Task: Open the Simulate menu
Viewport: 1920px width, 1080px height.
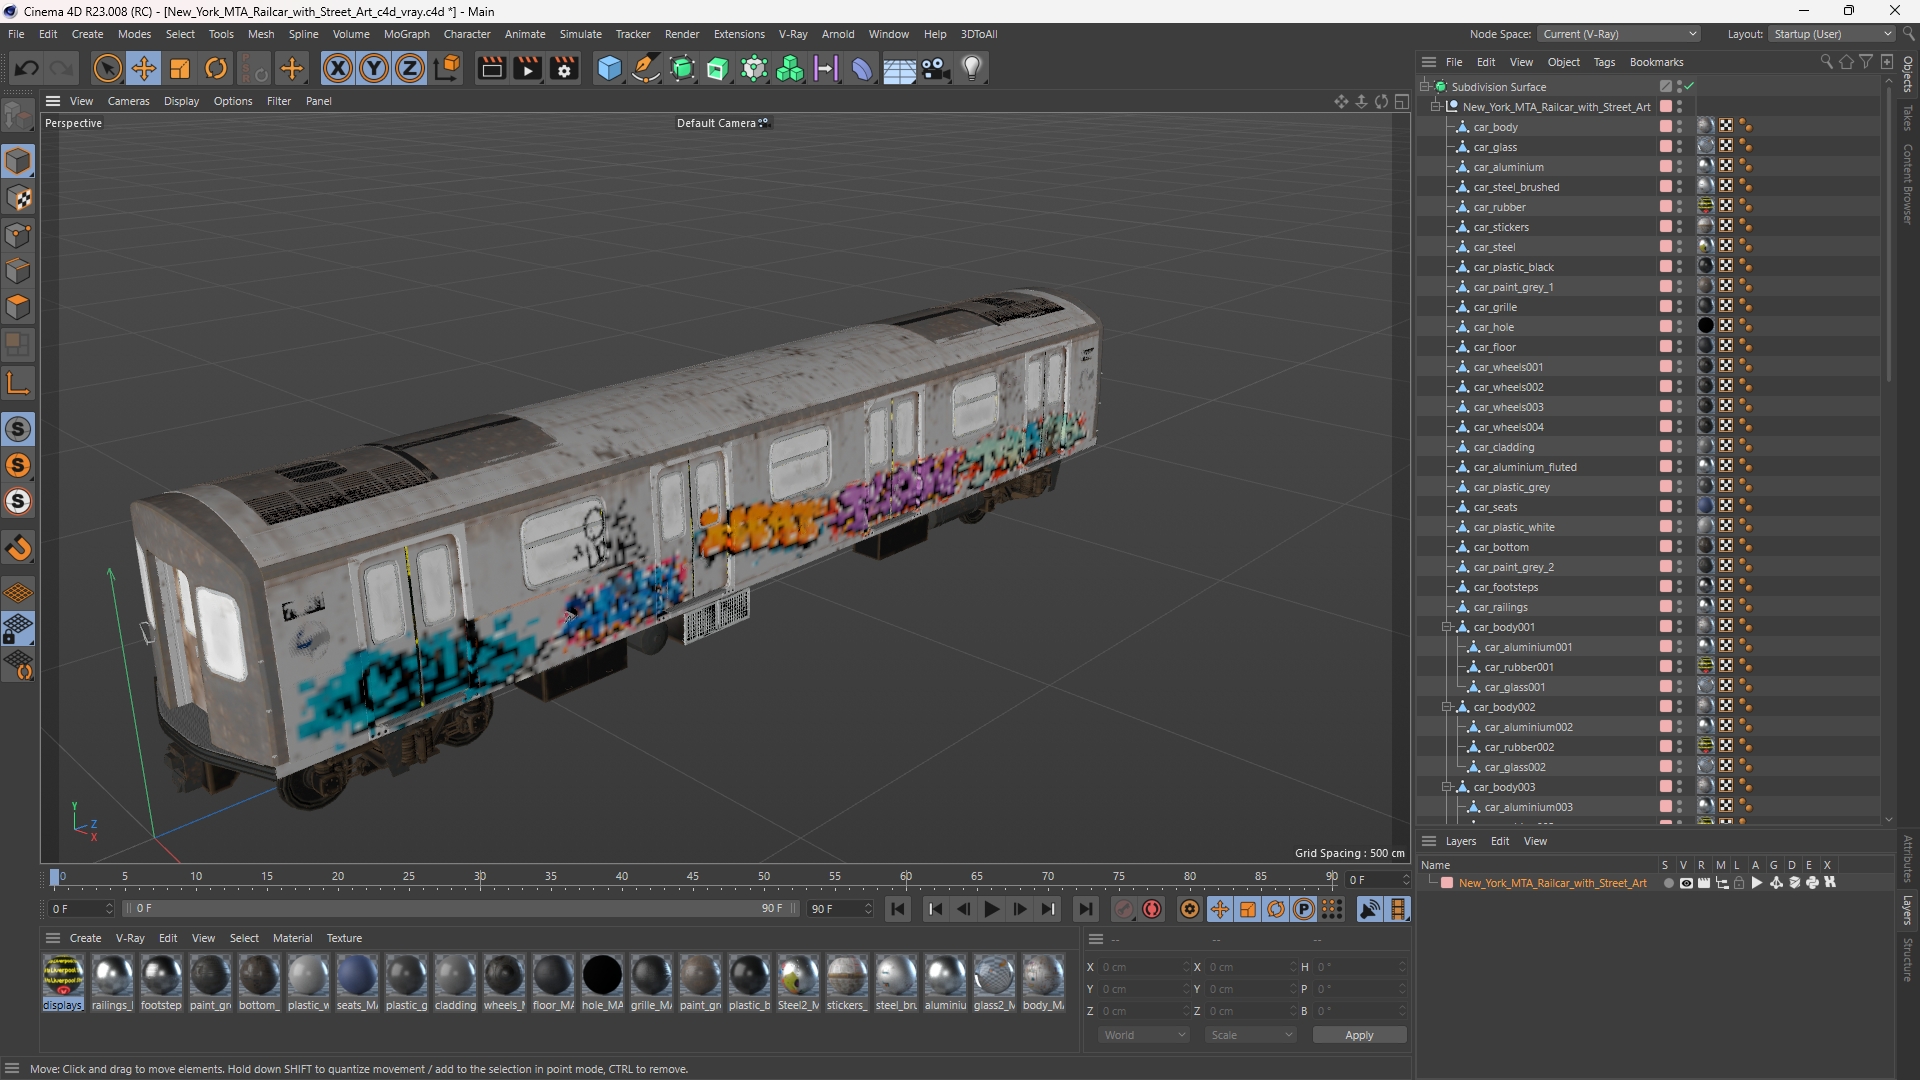Action: pyautogui.click(x=580, y=34)
